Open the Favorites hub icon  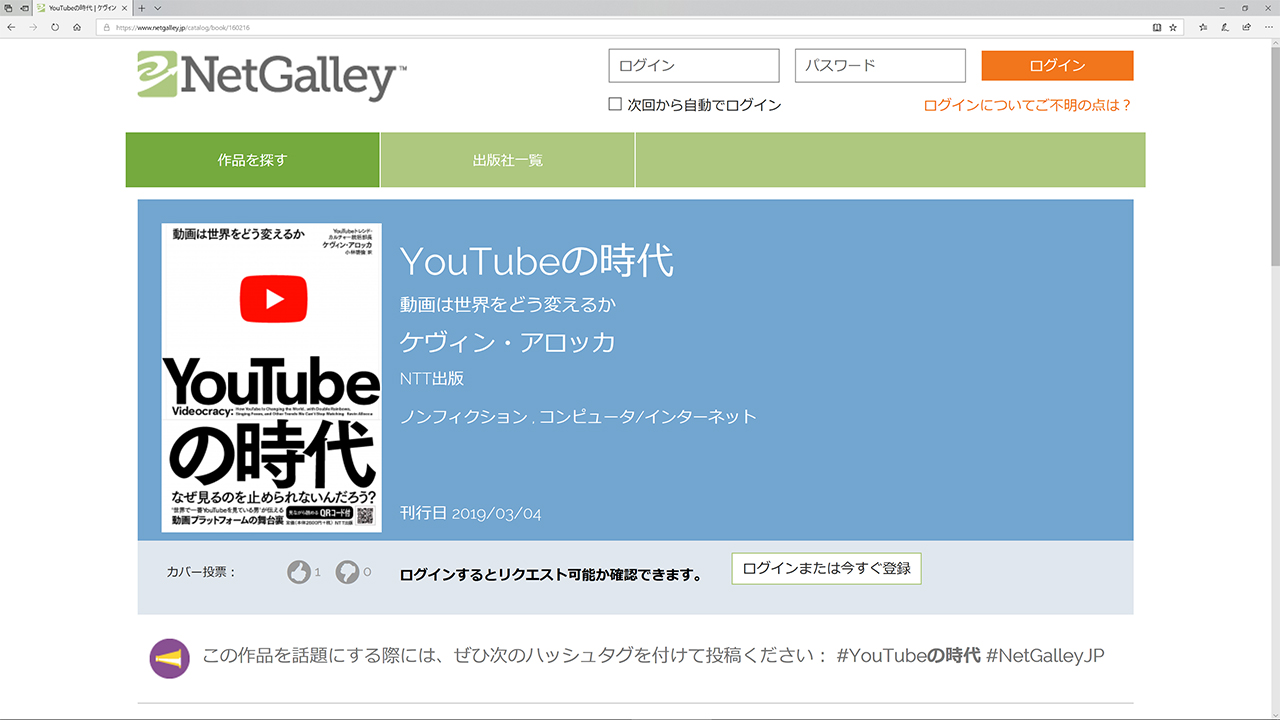pos(1203,27)
